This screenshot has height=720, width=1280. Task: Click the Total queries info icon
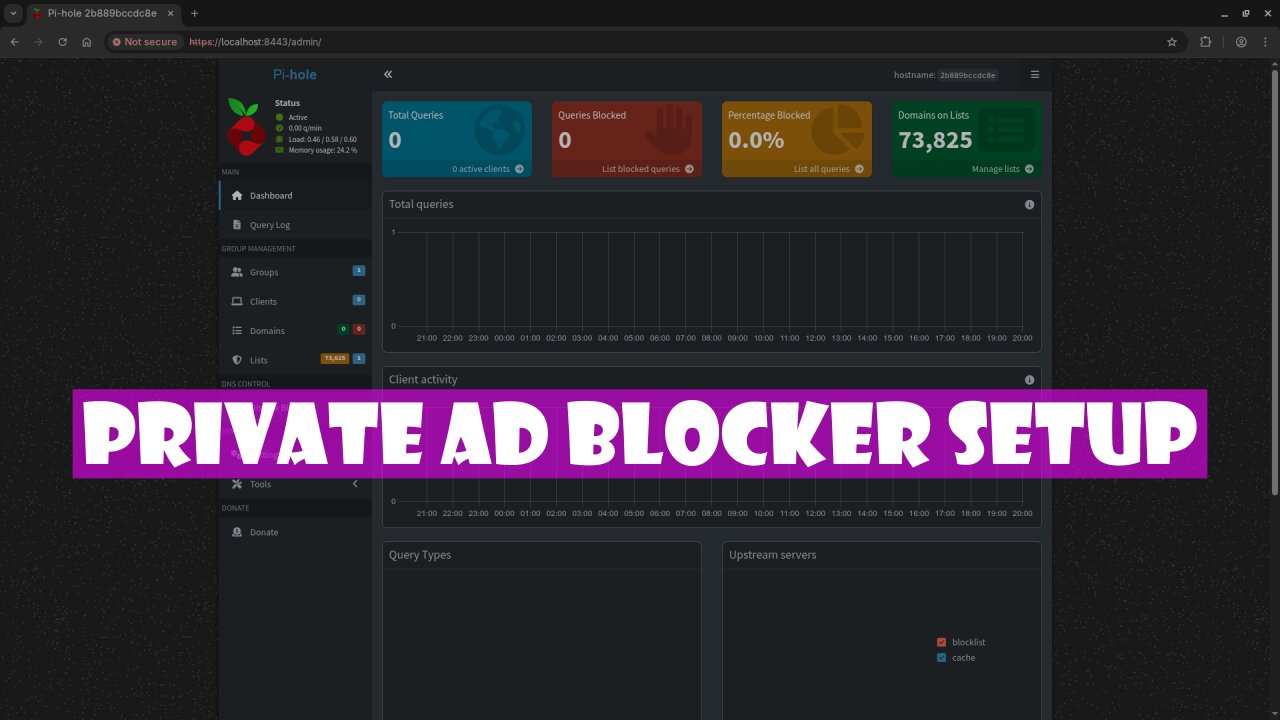click(1029, 204)
